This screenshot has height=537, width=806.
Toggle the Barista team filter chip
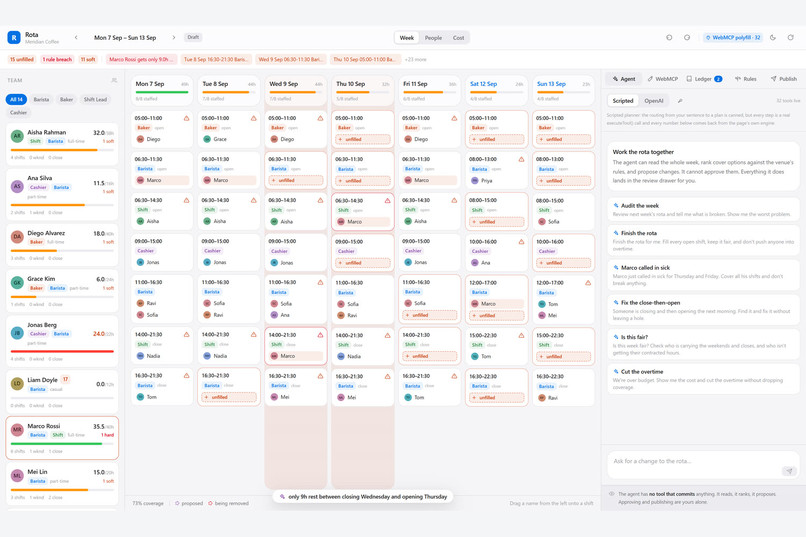(42, 99)
